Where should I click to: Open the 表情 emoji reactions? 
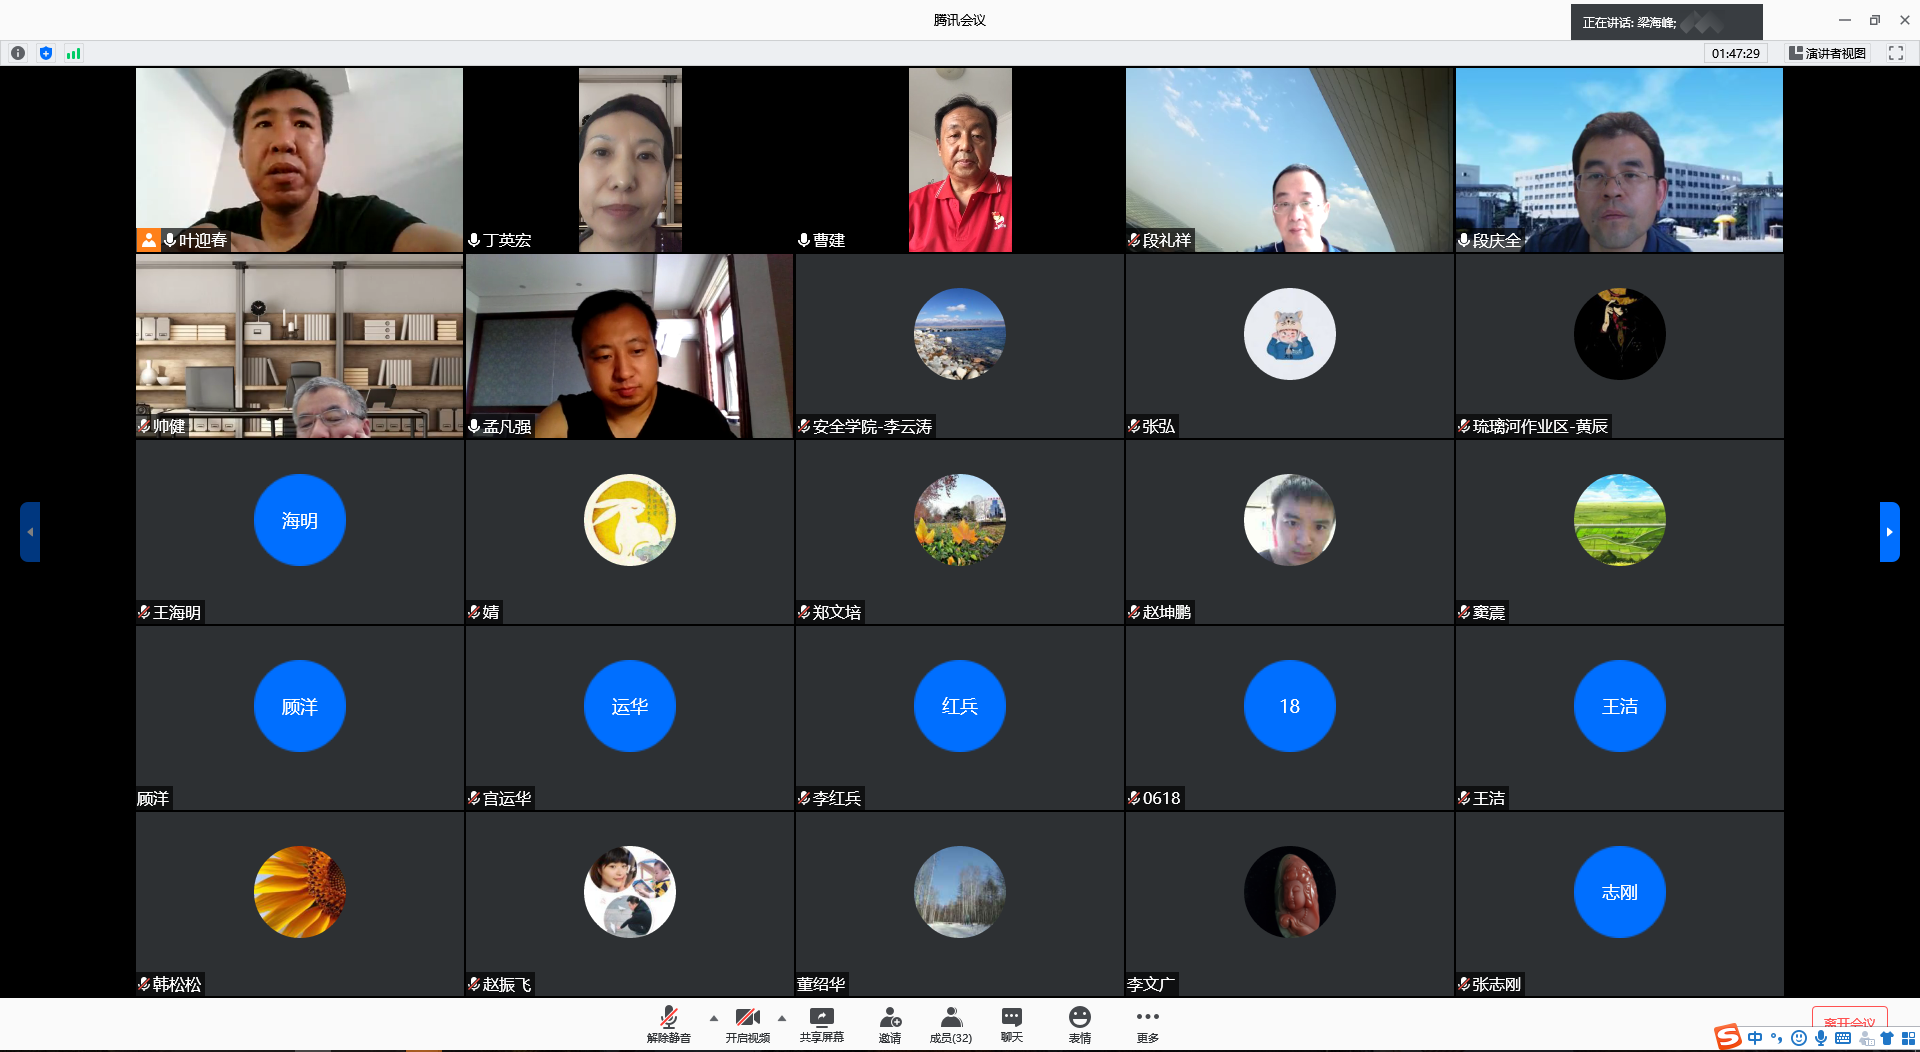(x=1079, y=1023)
